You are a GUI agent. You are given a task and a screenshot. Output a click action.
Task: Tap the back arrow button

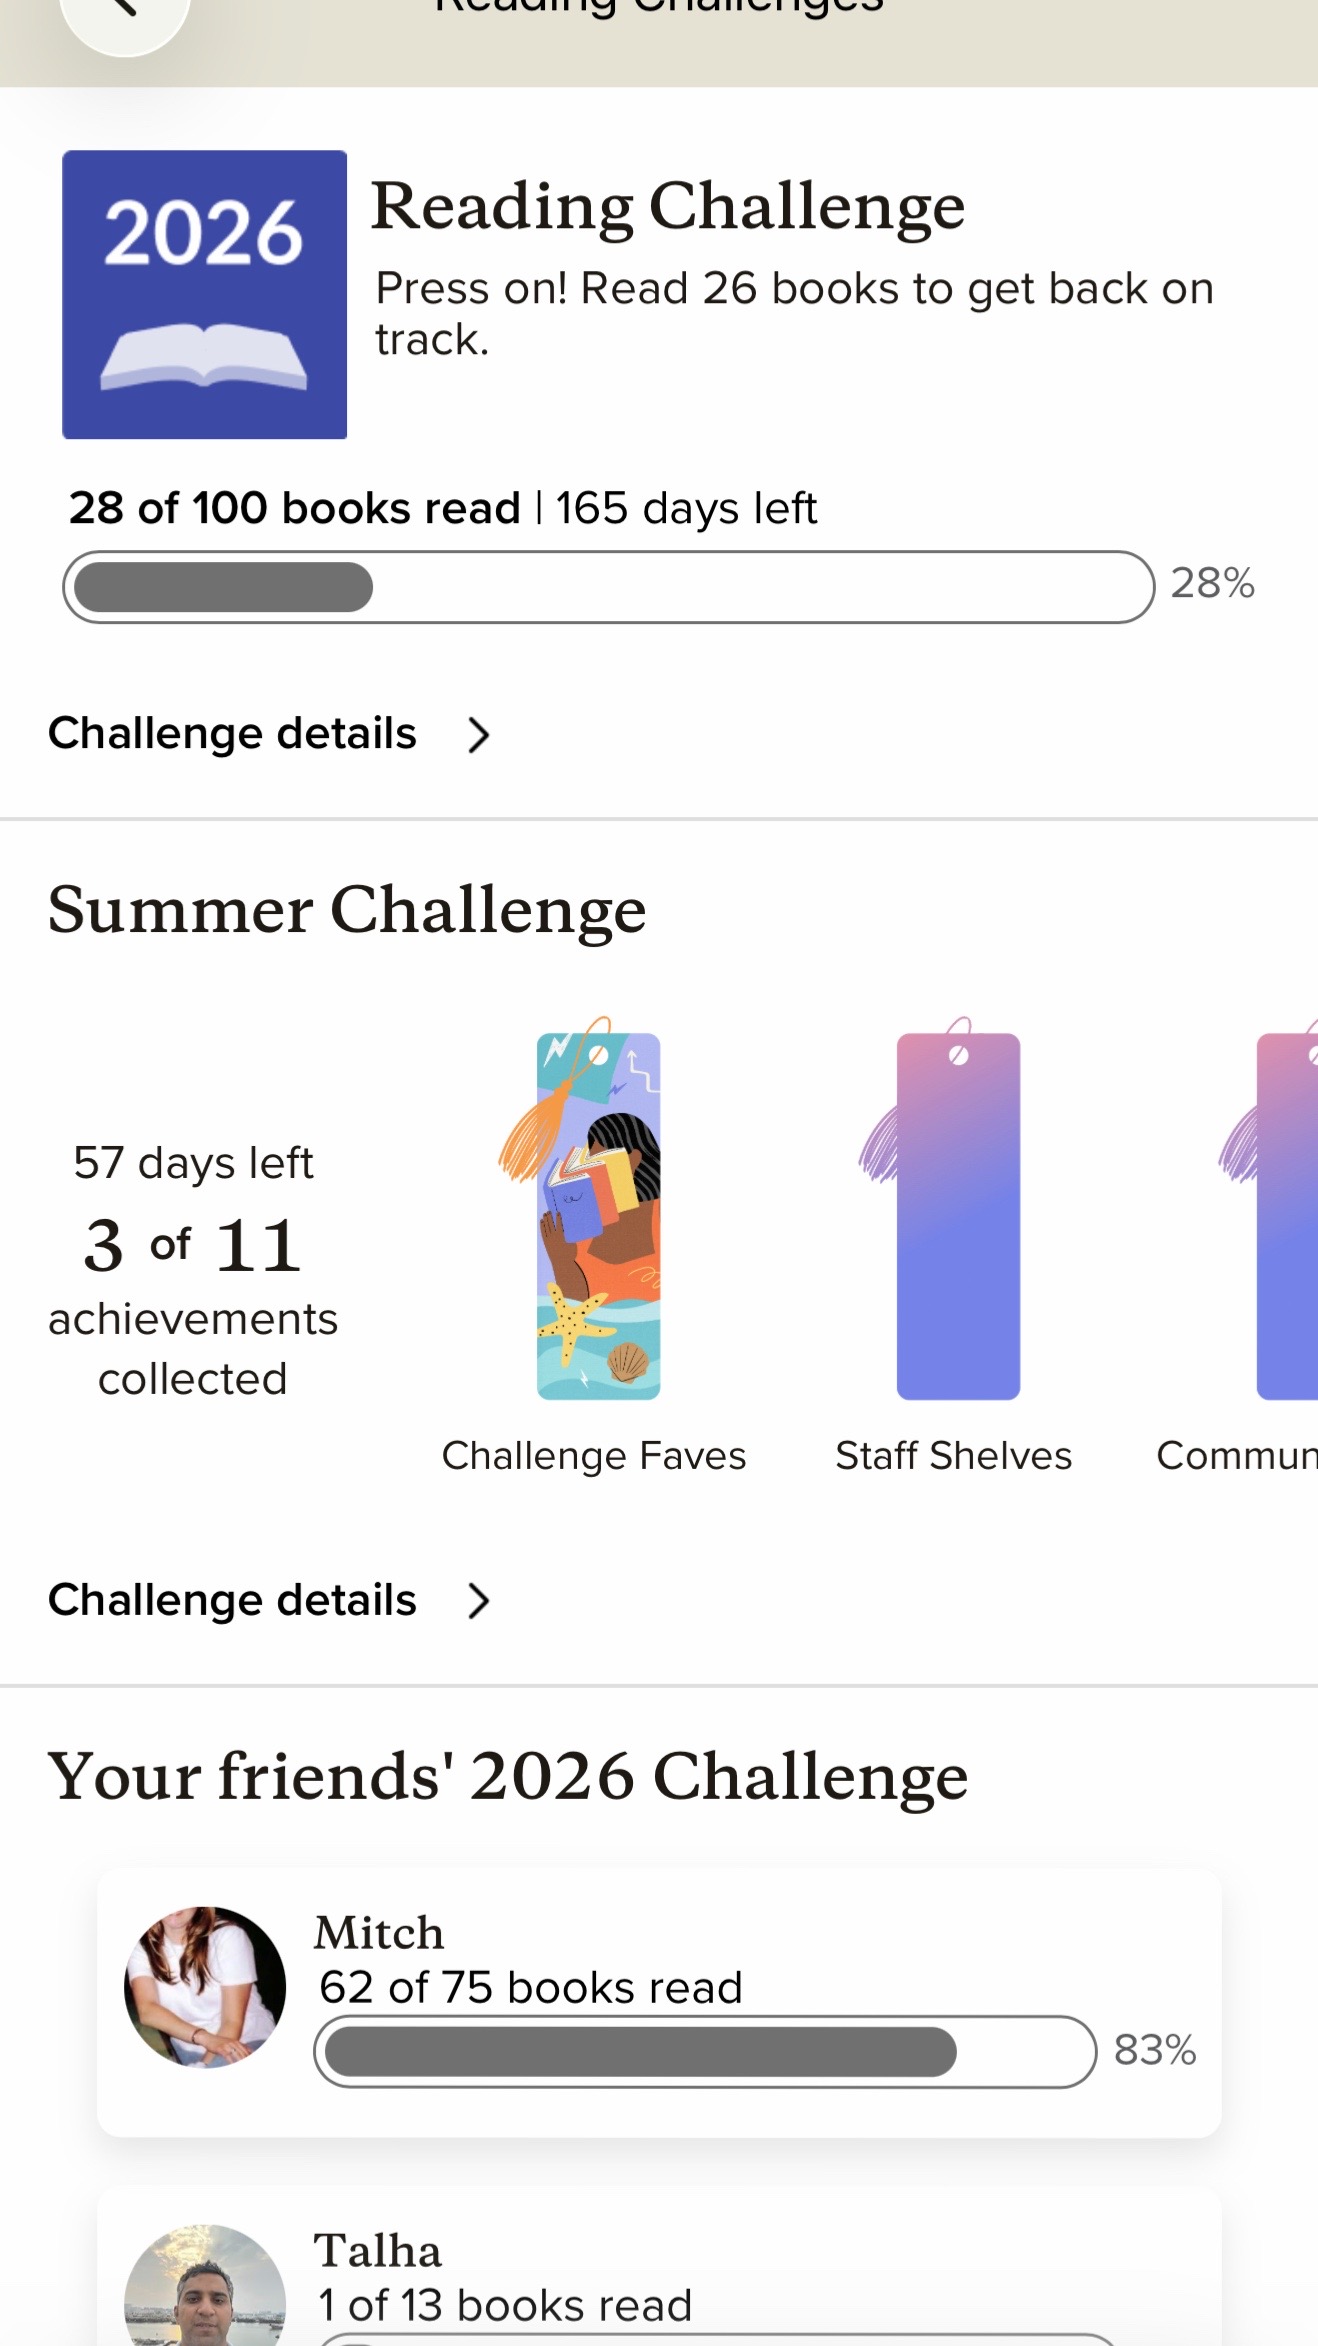click(x=125, y=14)
